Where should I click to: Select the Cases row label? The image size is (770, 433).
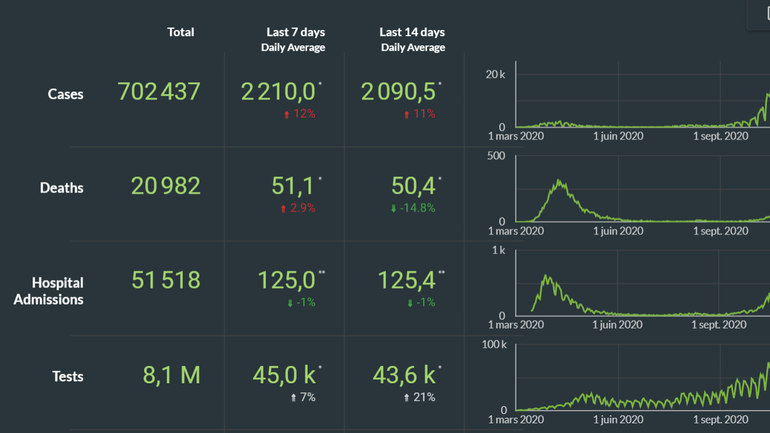click(66, 94)
